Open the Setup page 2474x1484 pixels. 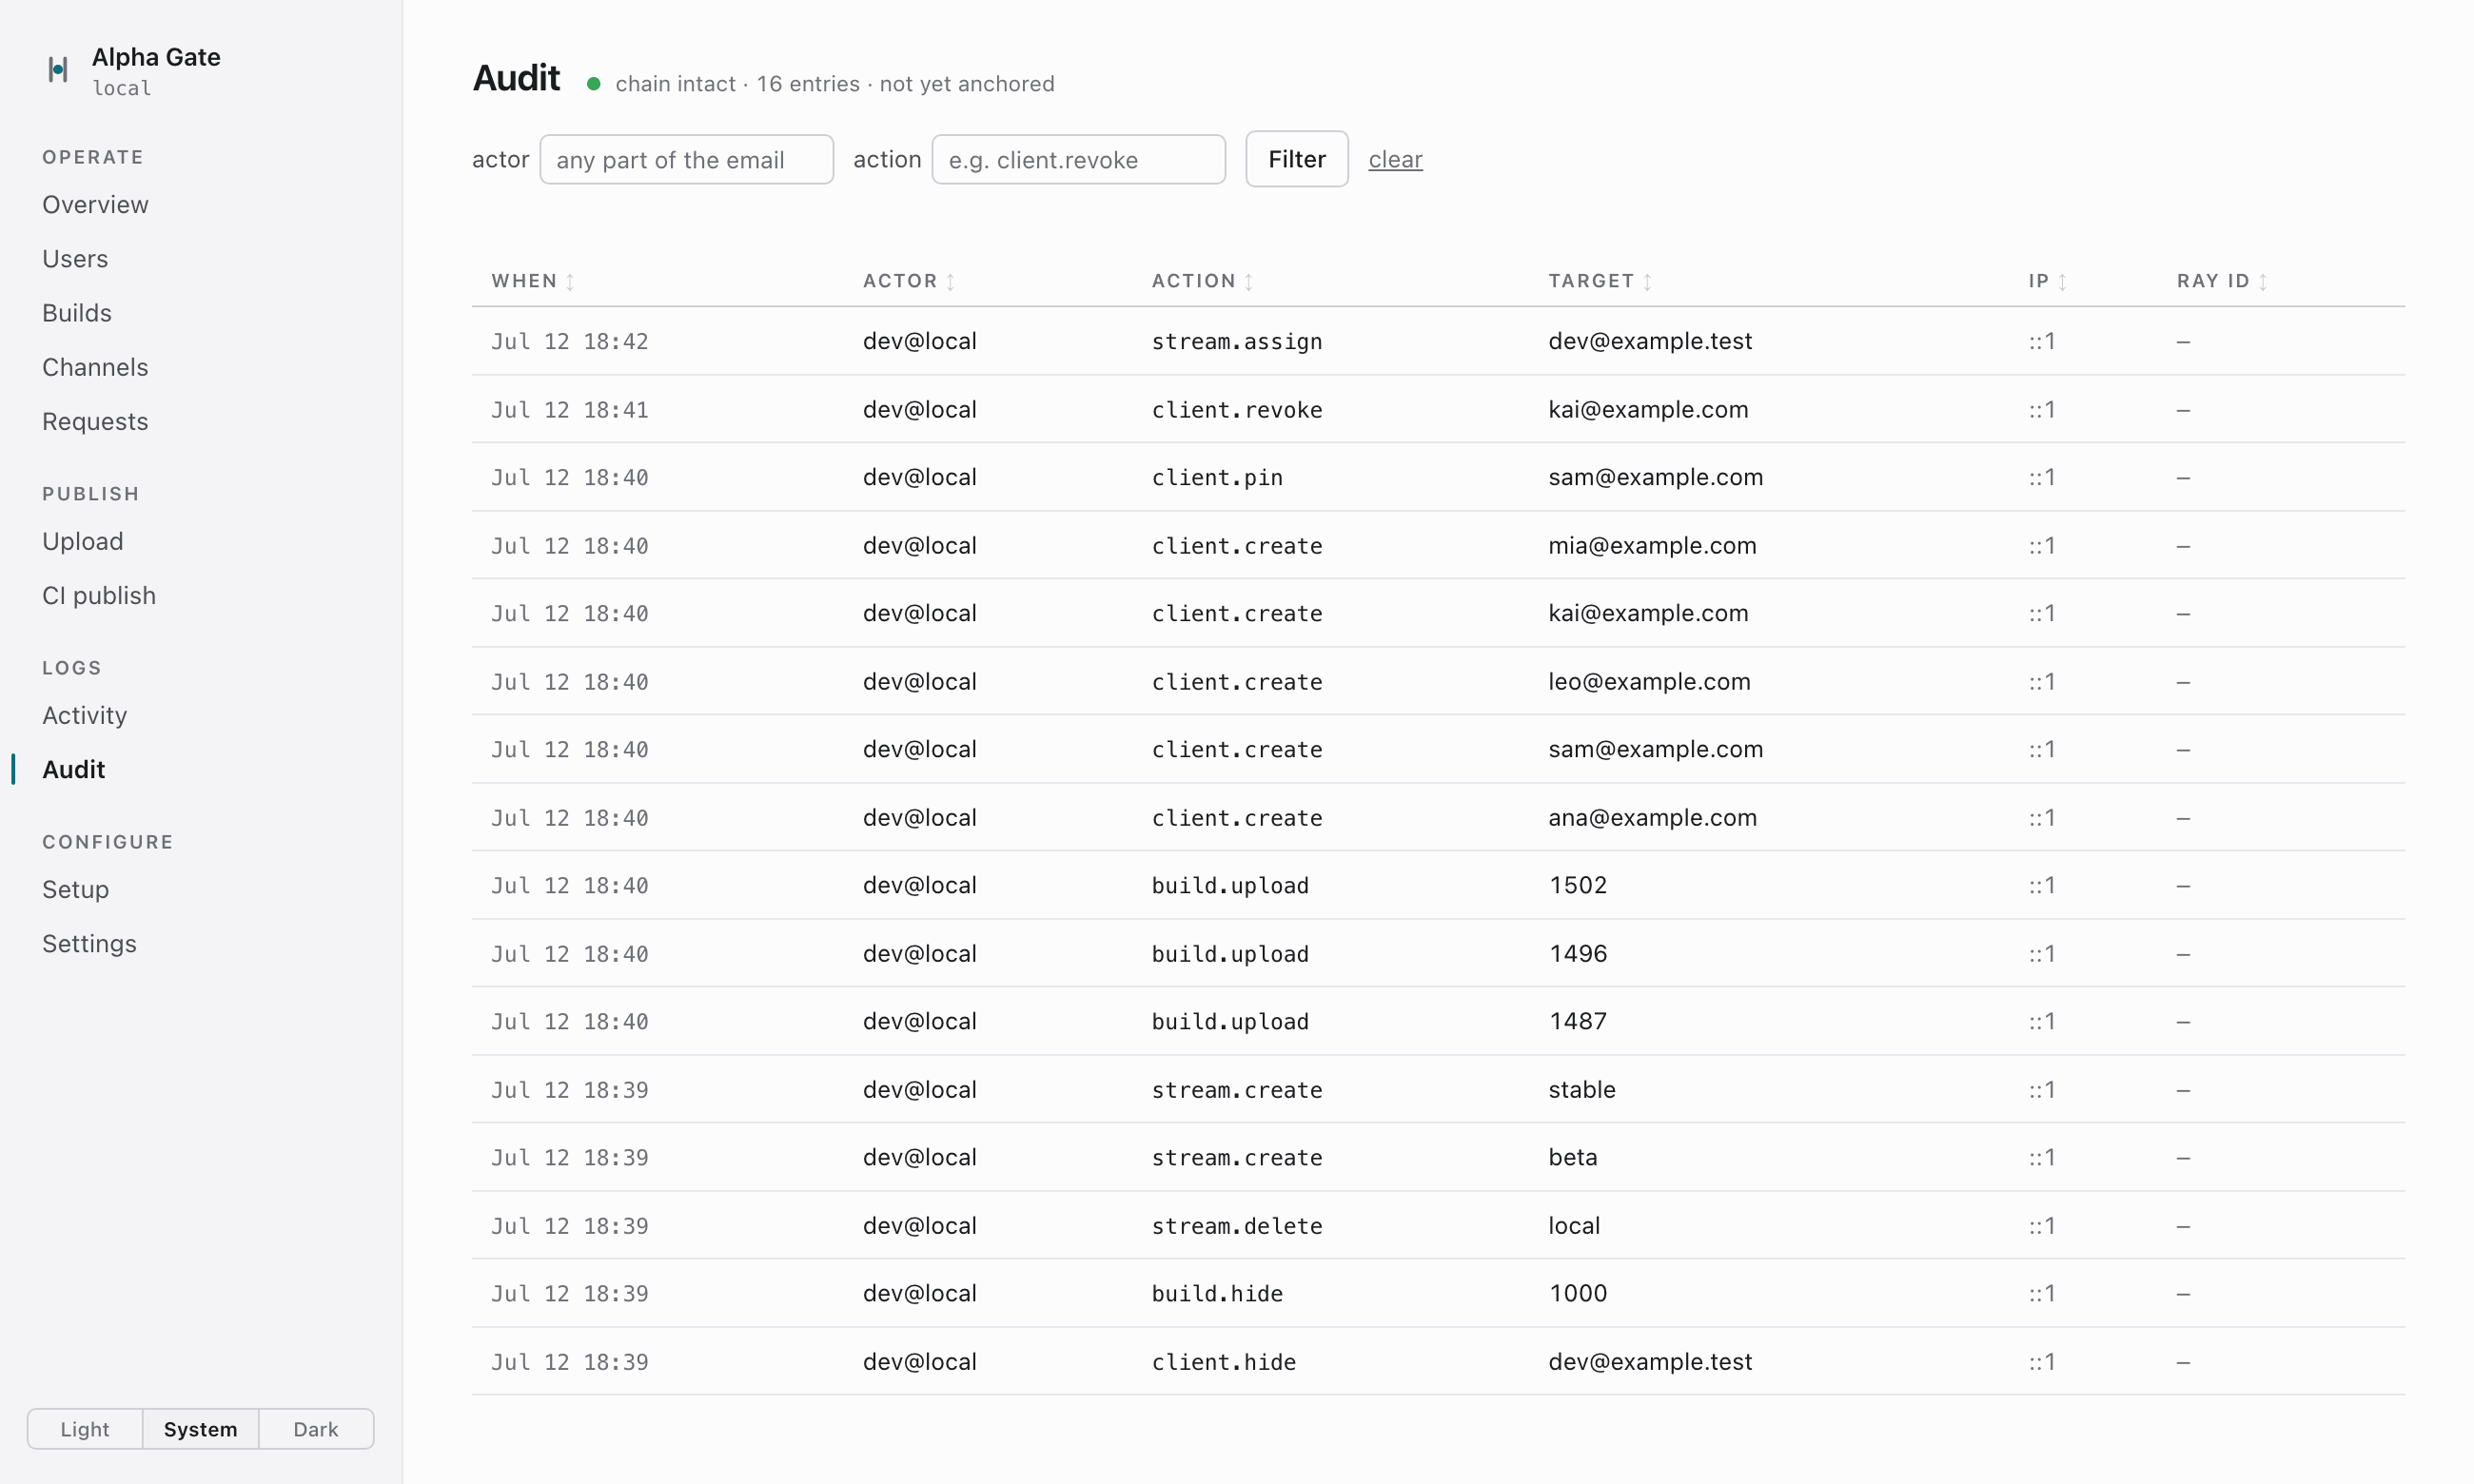[x=76, y=889]
